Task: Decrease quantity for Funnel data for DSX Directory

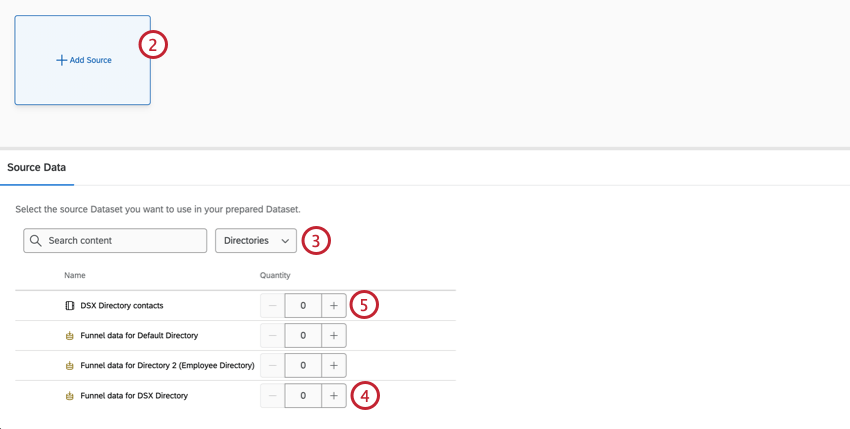Action: (x=272, y=396)
